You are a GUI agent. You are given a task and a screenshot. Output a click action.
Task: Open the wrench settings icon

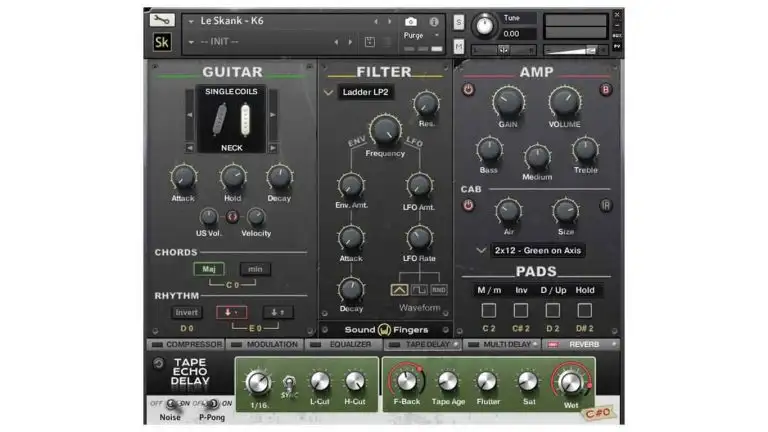pos(162,20)
